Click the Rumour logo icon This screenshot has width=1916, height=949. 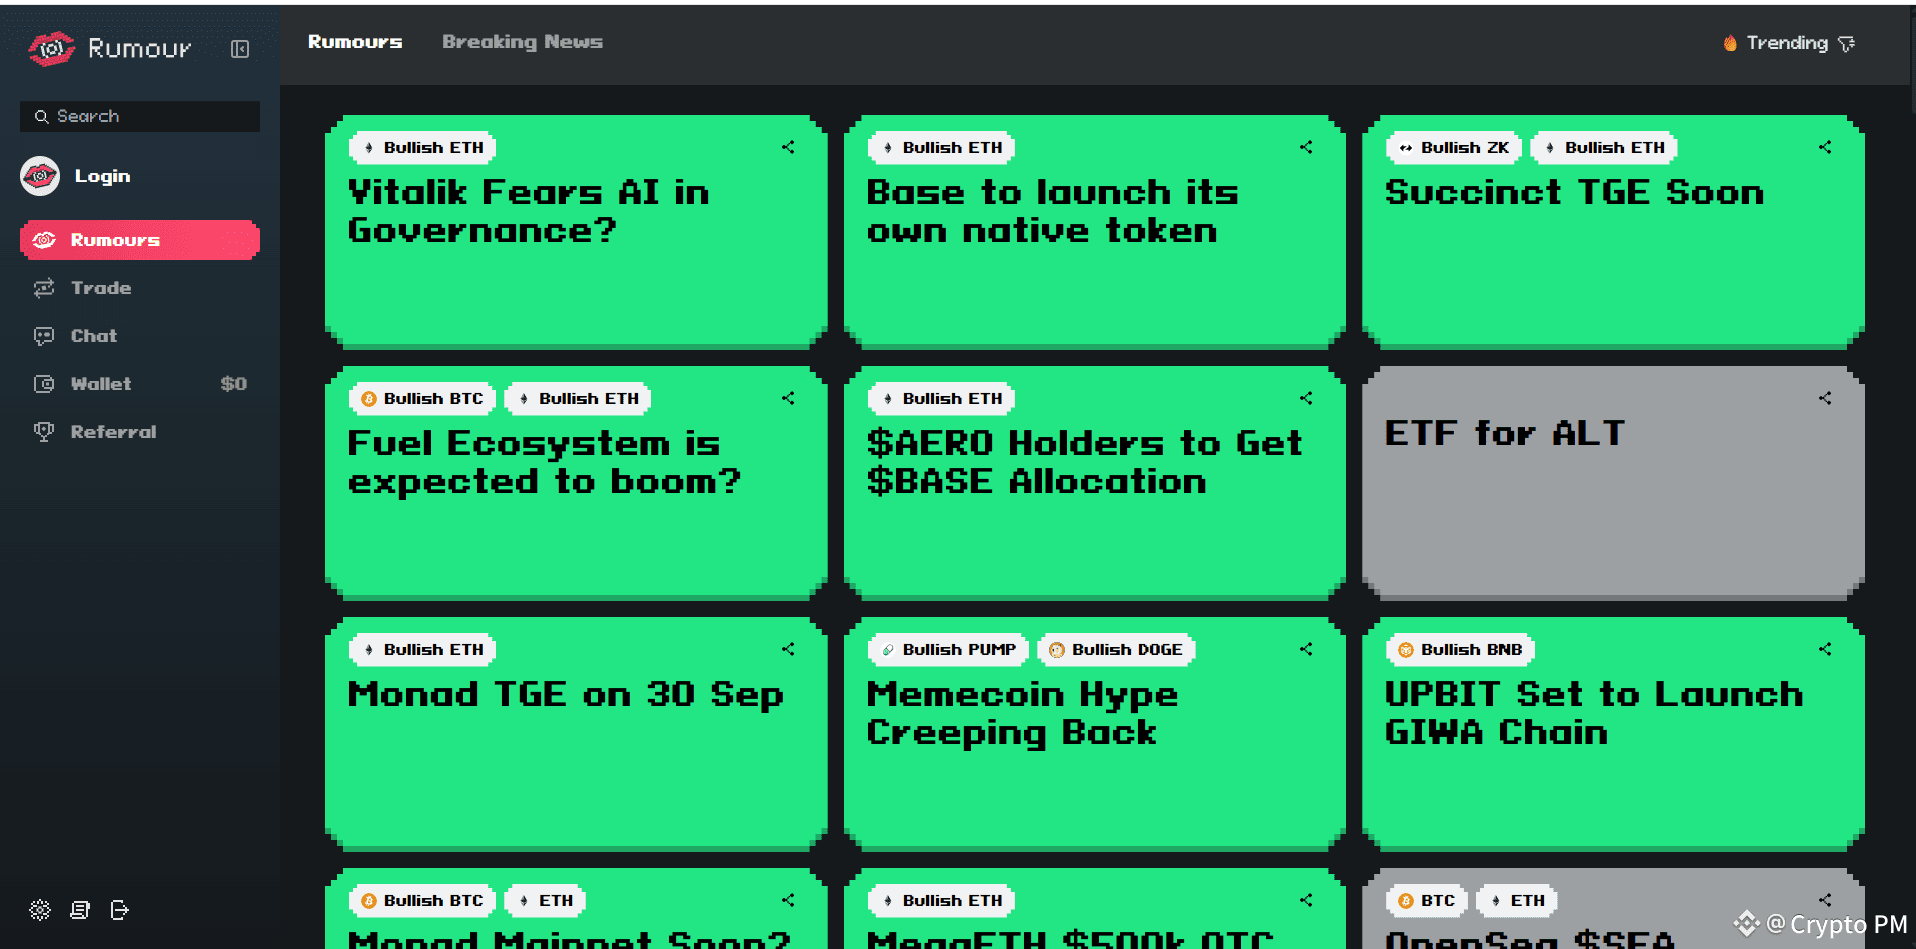click(51, 48)
